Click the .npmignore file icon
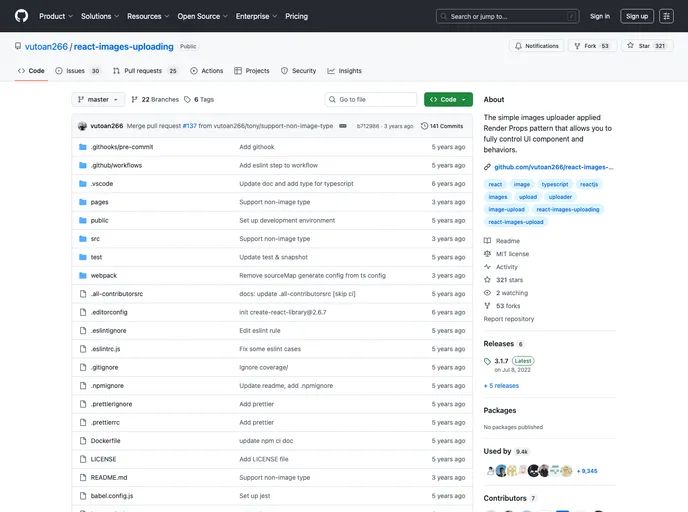This screenshot has height=512, width=688. 82,386
